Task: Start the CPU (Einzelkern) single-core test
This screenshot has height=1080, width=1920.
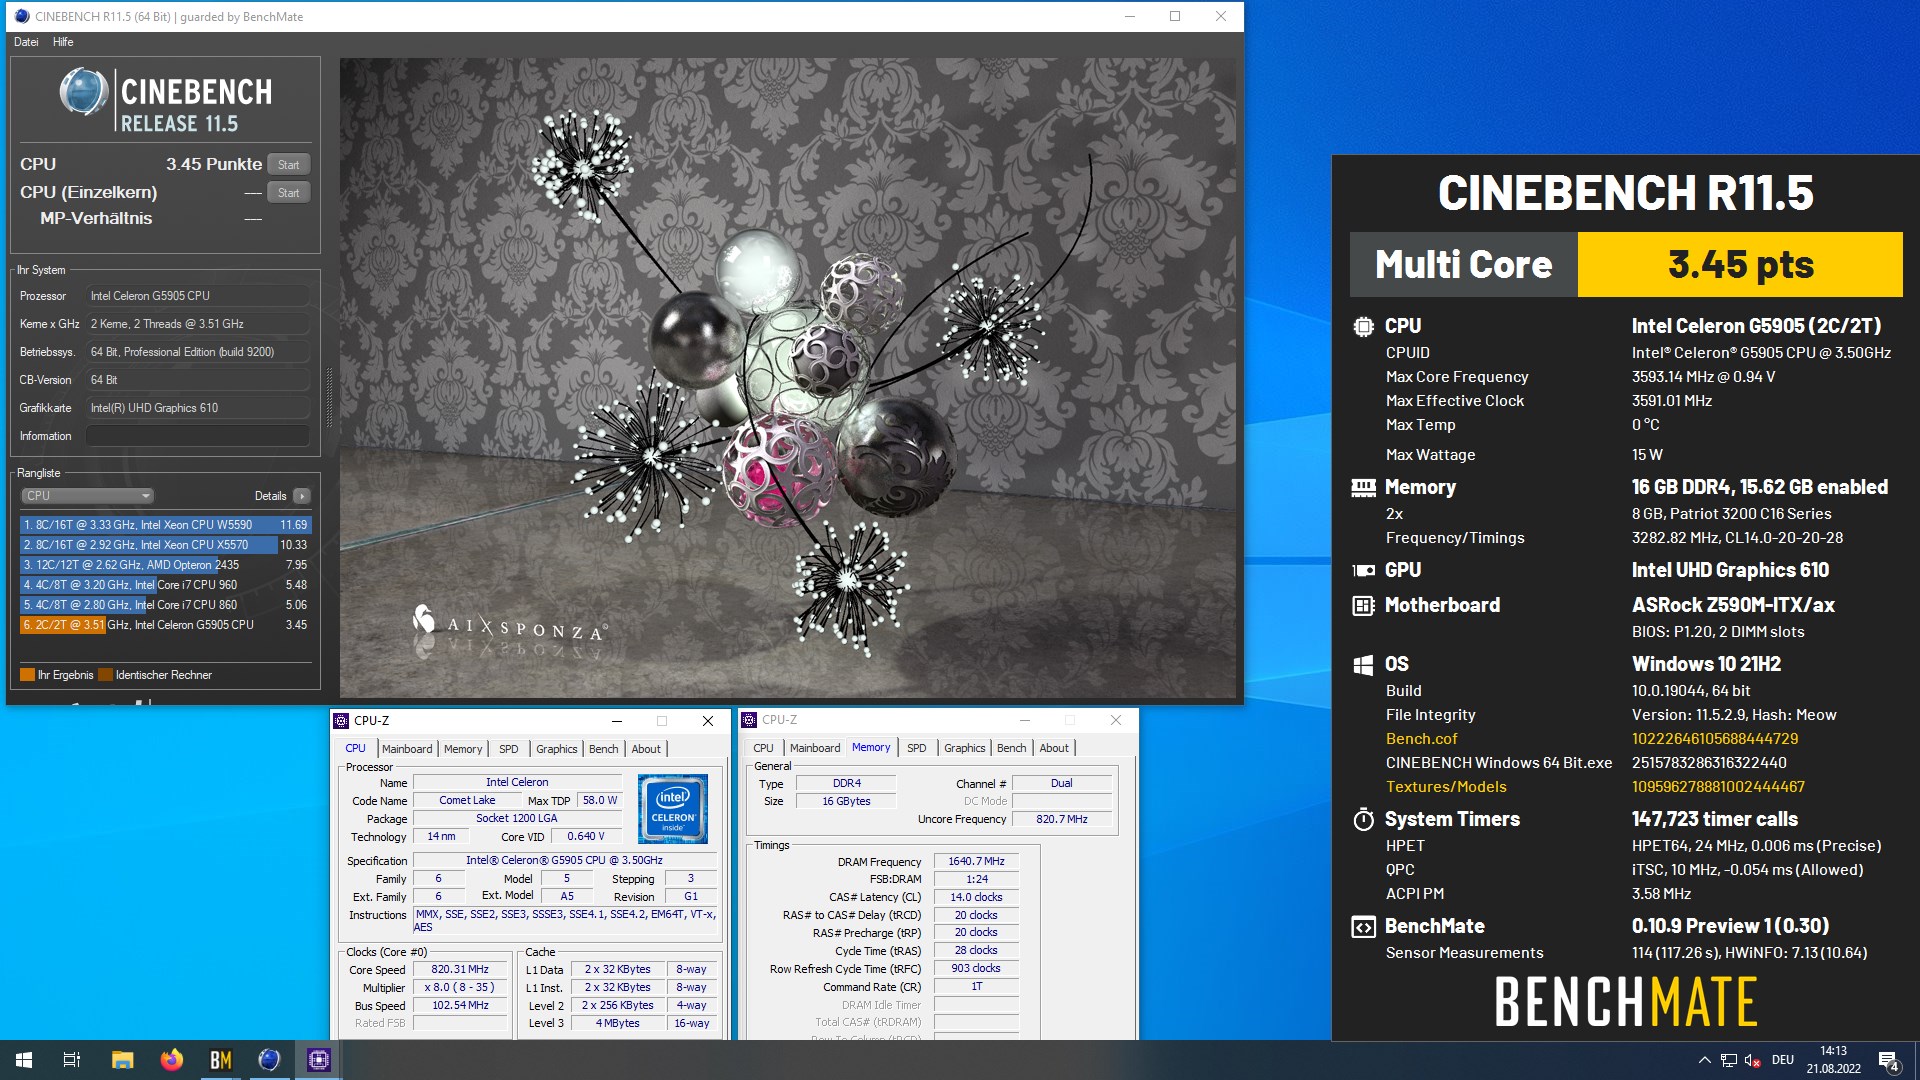Action: pos(288,193)
